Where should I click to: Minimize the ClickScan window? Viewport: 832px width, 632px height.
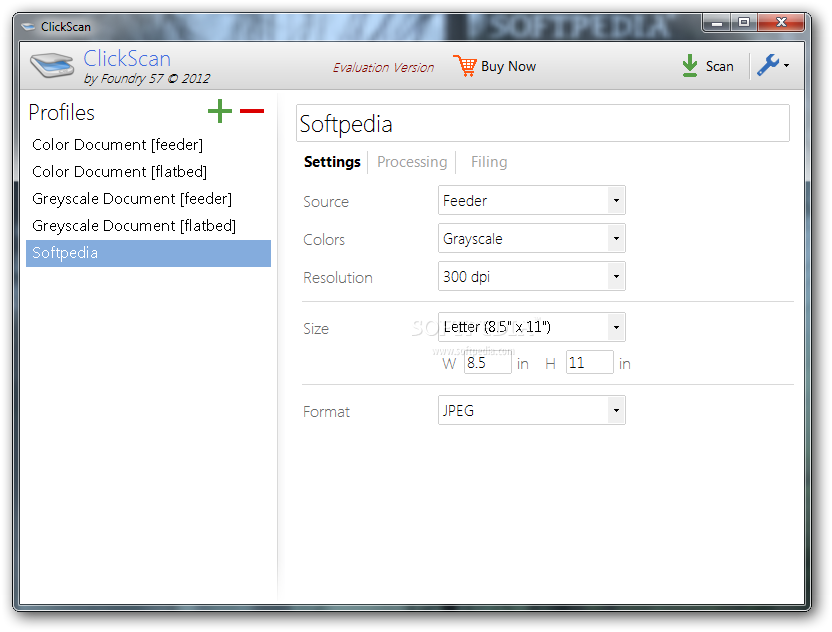click(717, 23)
